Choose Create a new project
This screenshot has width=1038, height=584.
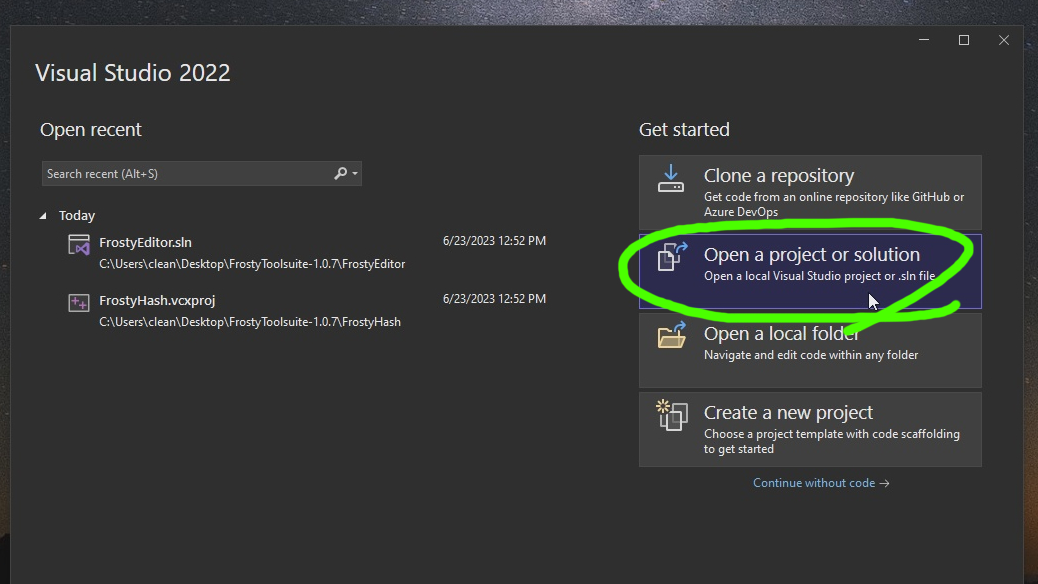click(x=810, y=429)
